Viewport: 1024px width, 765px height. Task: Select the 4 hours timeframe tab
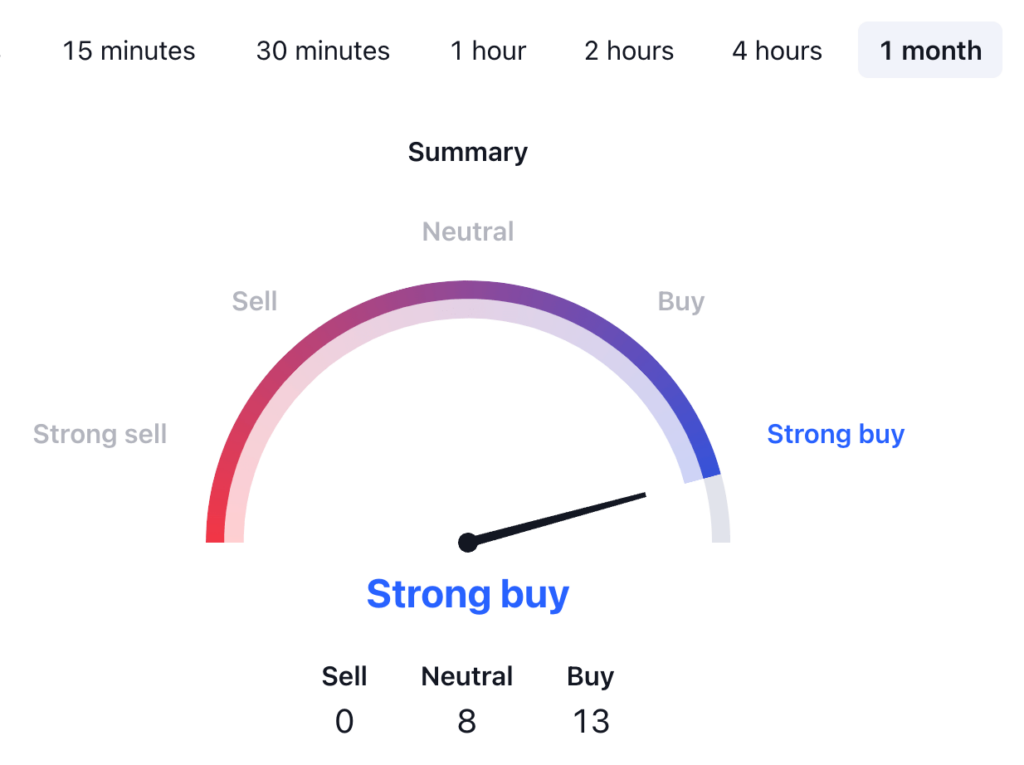pos(777,51)
